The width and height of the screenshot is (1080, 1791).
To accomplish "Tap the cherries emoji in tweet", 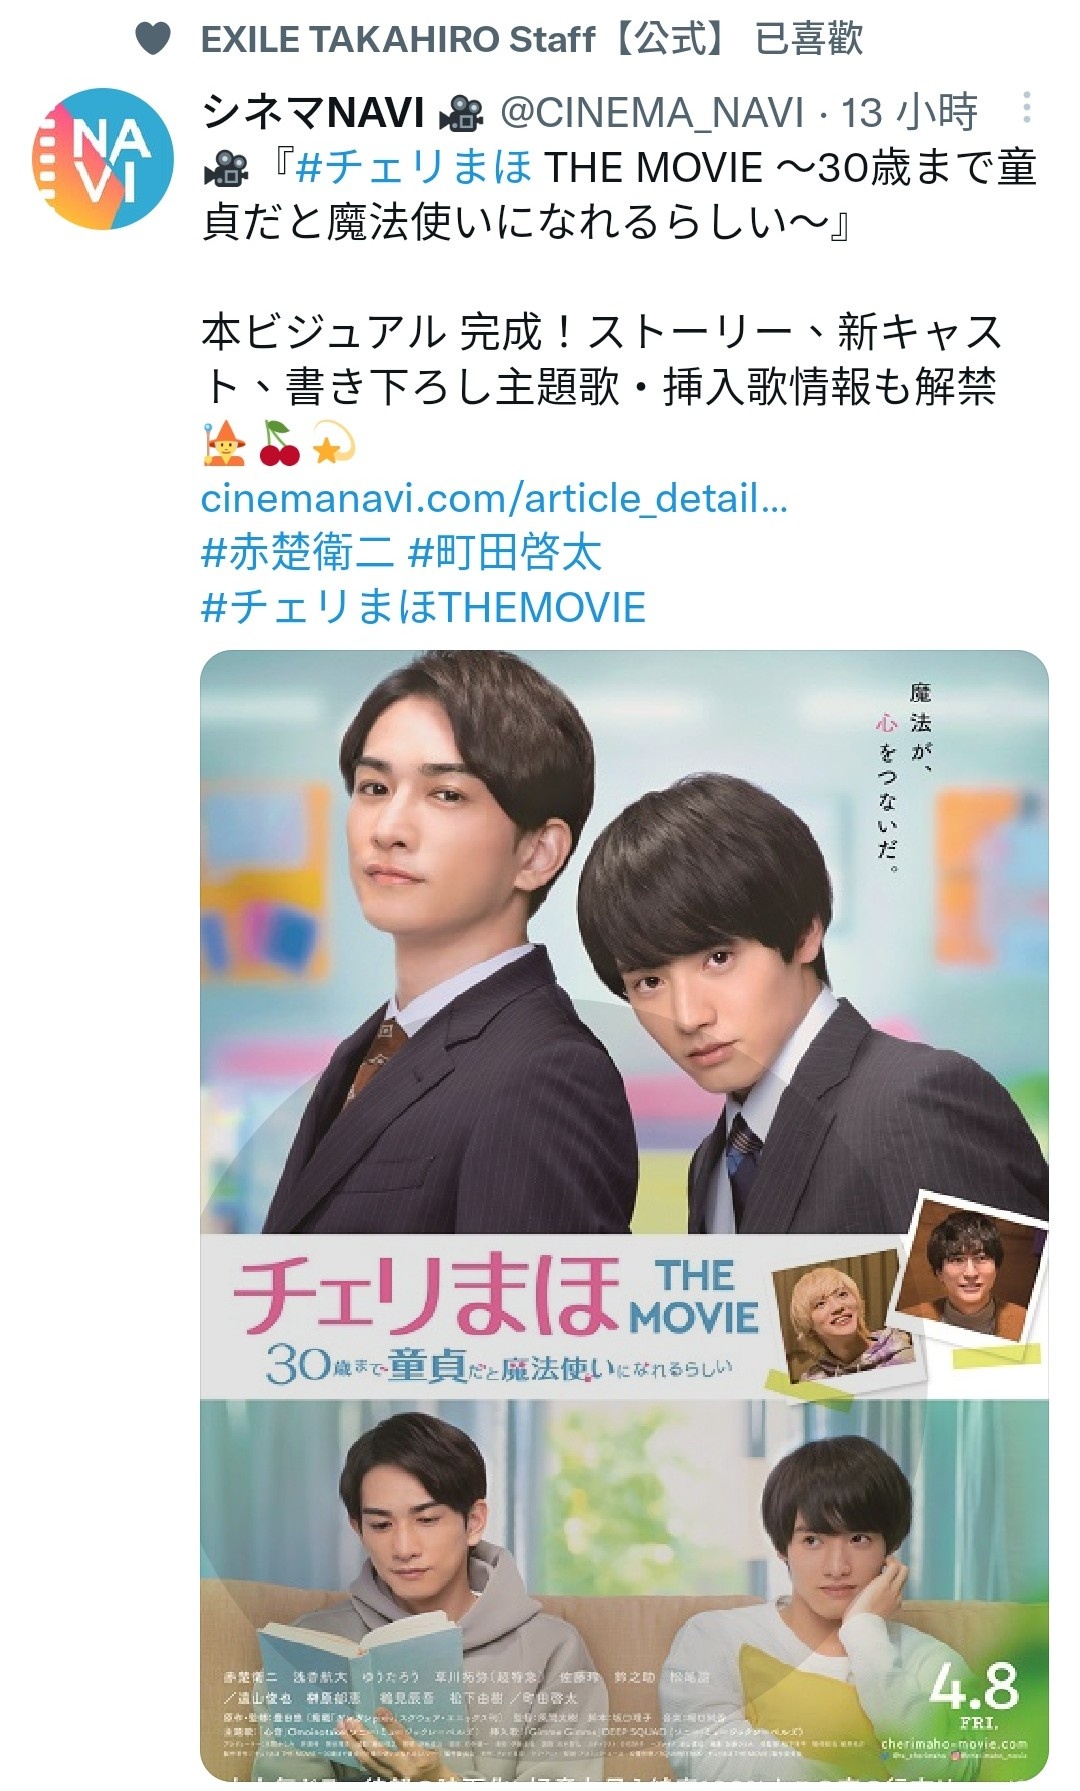I will 279,443.
